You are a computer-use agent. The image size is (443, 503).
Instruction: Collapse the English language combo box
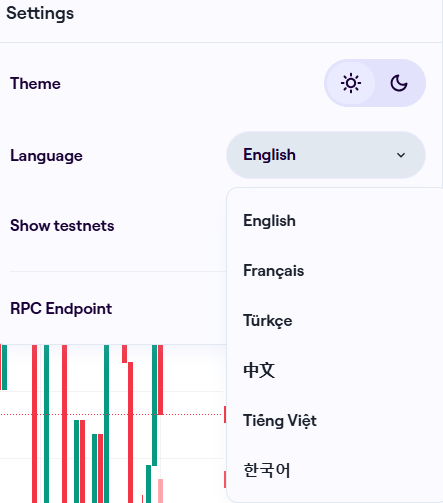coord(326,155)
